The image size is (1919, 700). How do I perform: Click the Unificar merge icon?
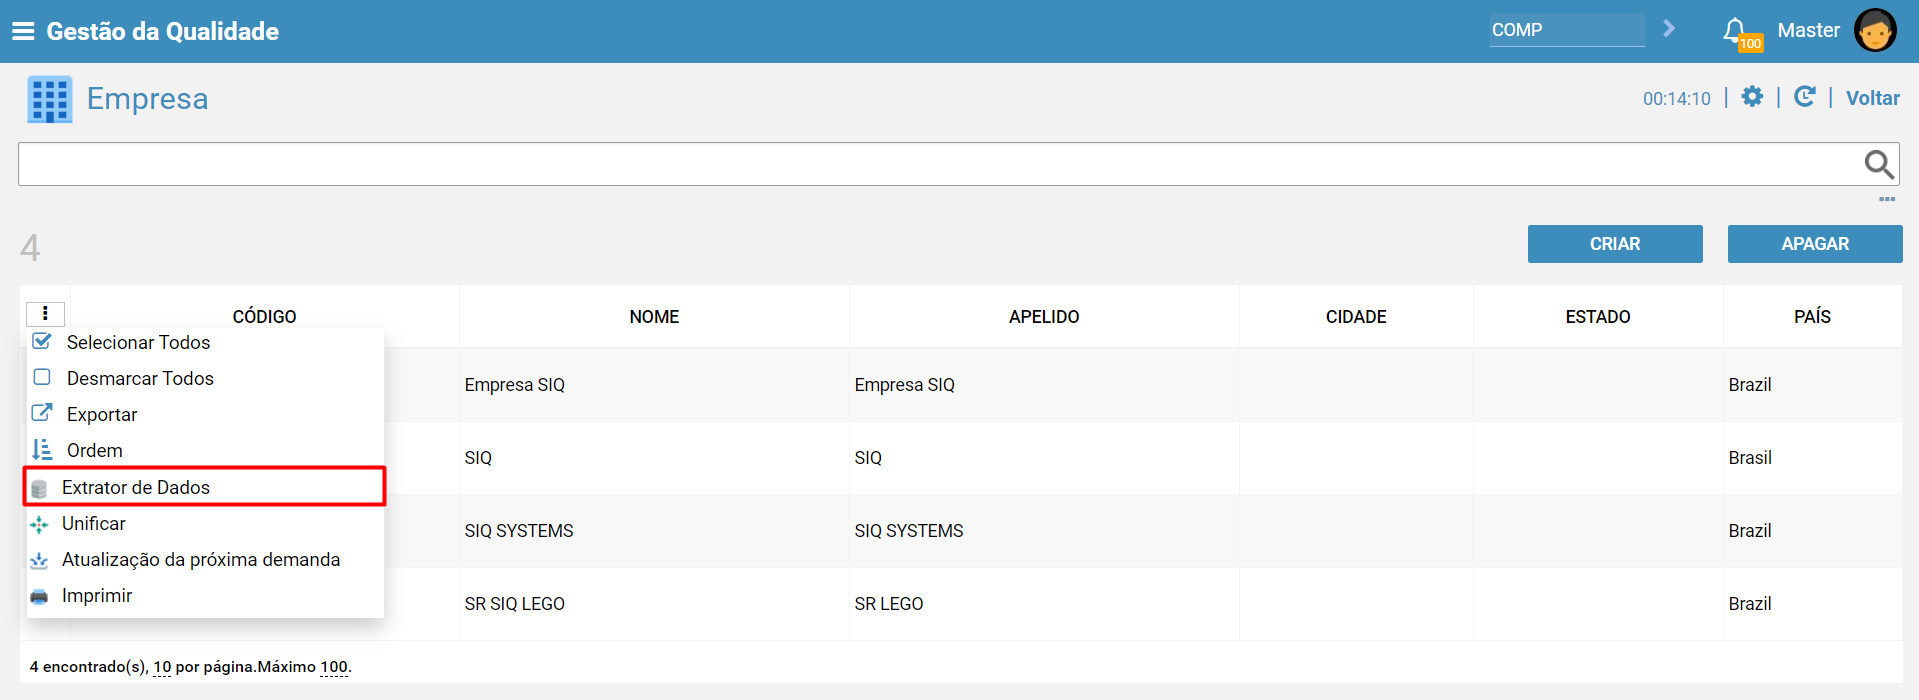[x=39, y=524]
